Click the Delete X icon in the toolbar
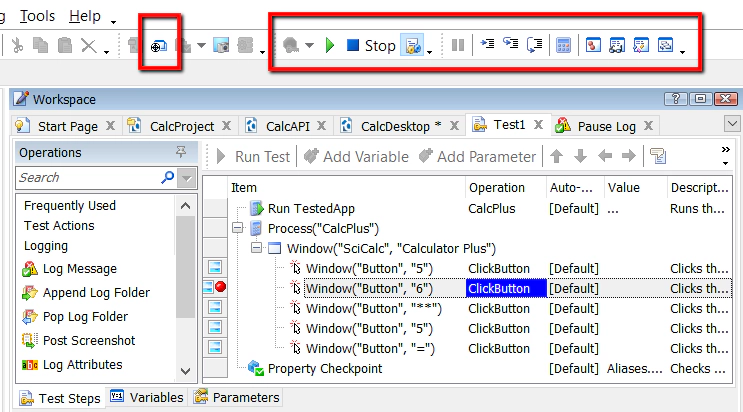Image resolution: width=743 pixels, height=412 pixels. tap(89, 46)
